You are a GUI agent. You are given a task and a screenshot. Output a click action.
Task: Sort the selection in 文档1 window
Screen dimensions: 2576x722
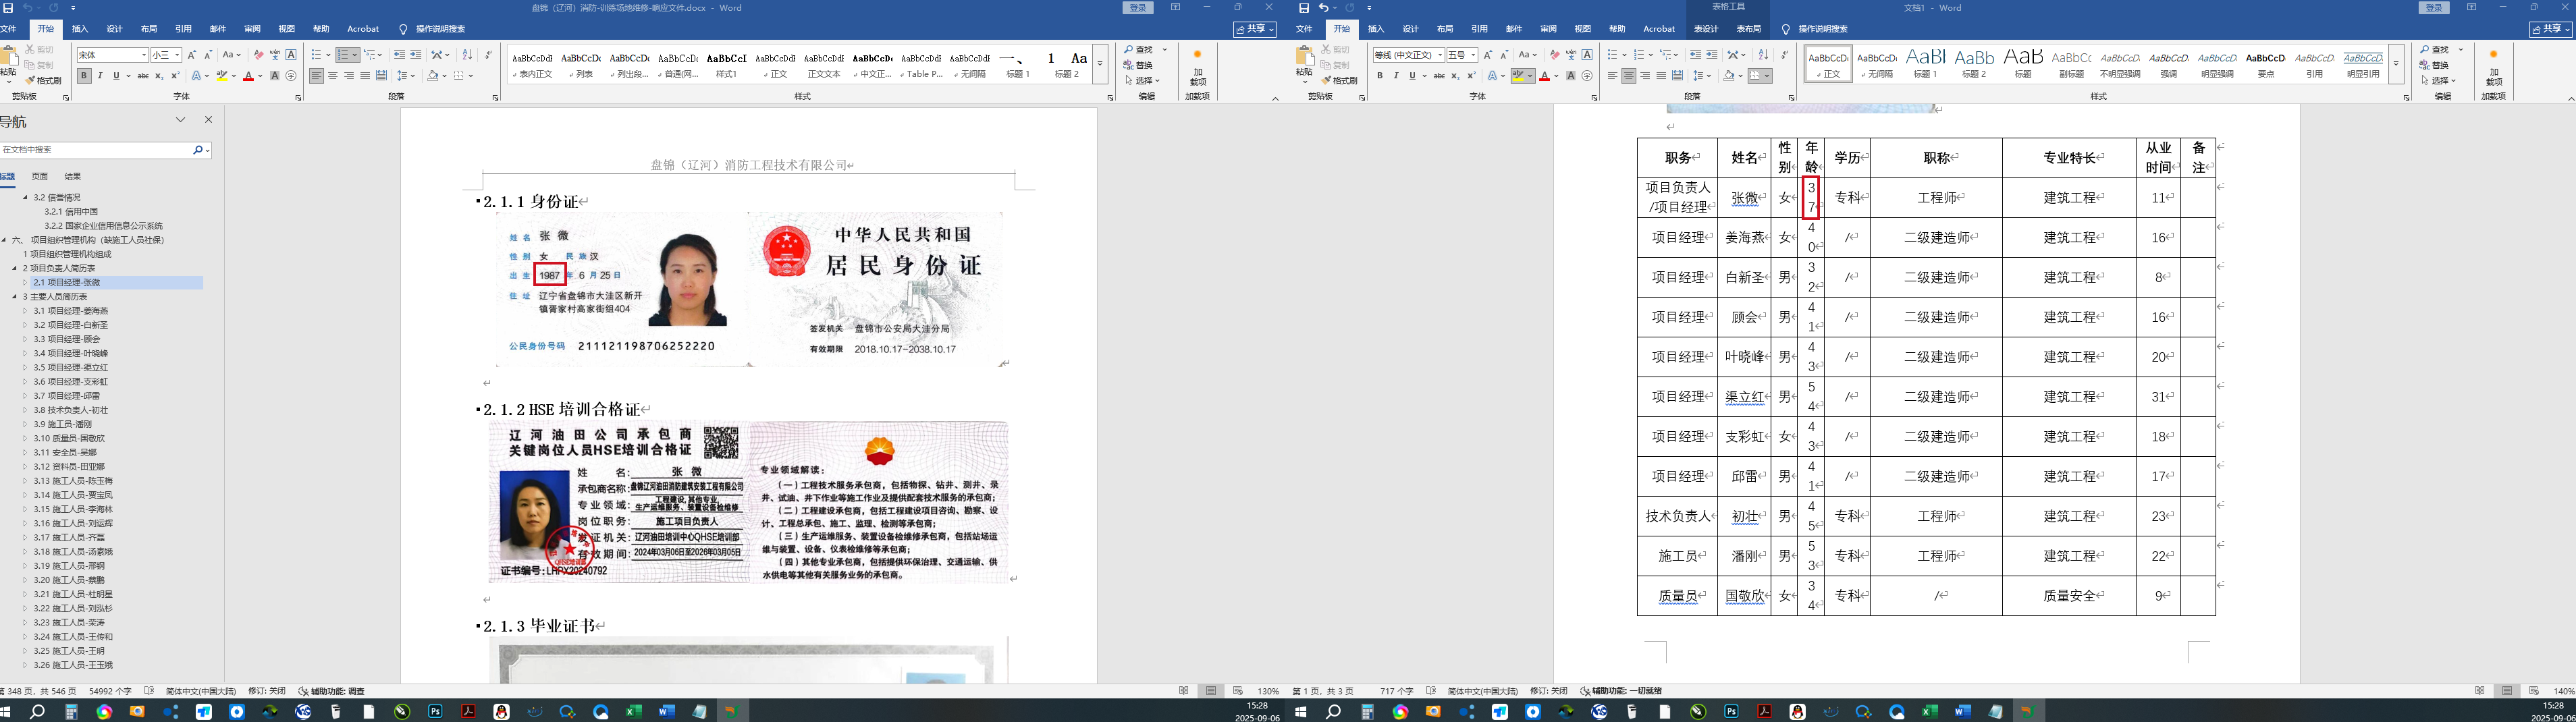[1763, 55]
